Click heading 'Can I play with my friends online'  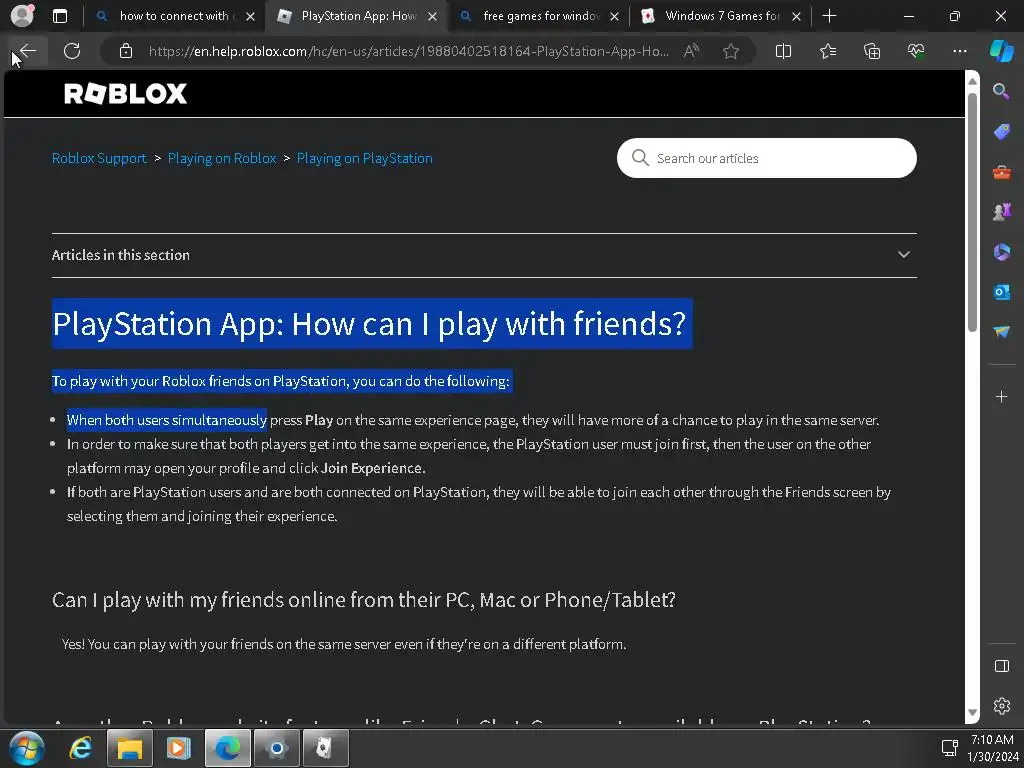pyautogui.click(x=364, y=600)
